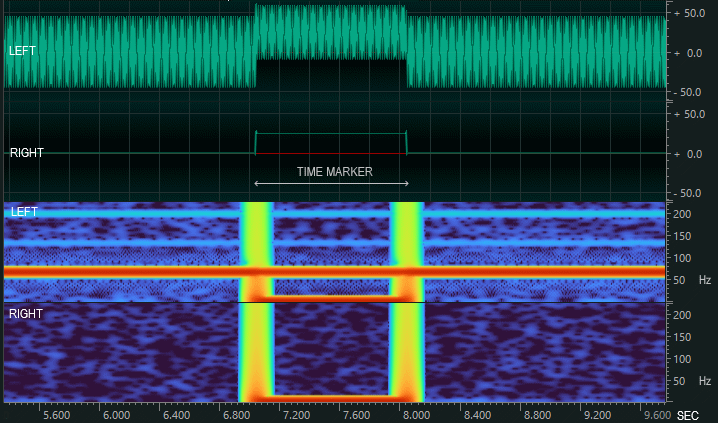Click the 100 Hz mark on the right spectrogram scale
718x423 pixels.
point(683,359)
